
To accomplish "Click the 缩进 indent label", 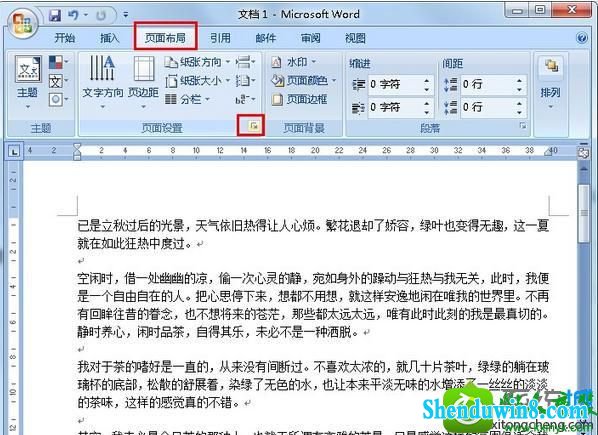I will (360, 63).
